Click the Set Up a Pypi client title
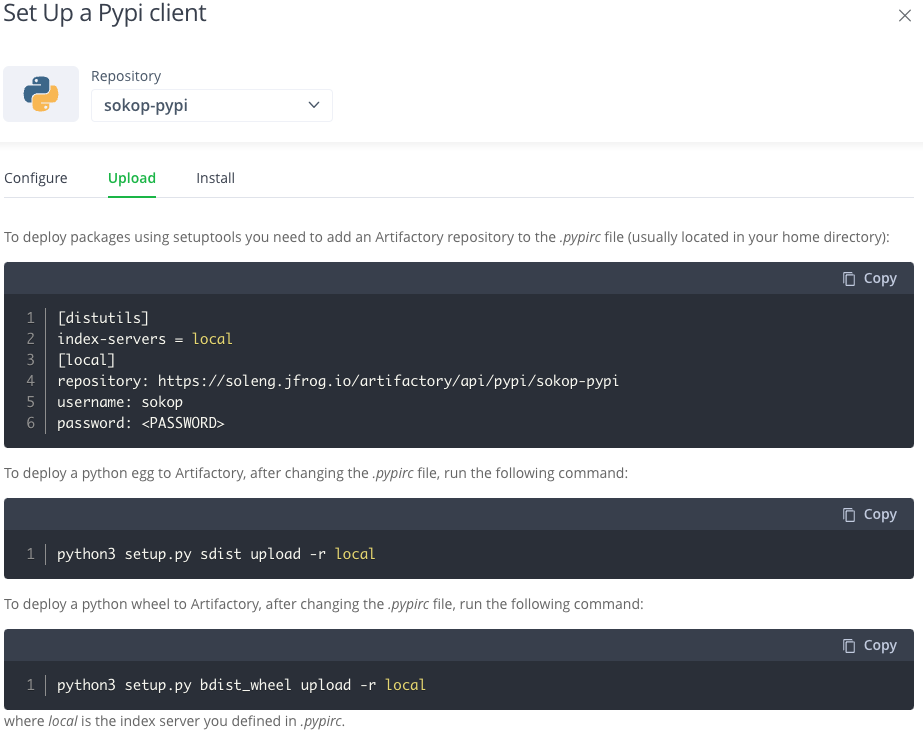 coord(105,13)
